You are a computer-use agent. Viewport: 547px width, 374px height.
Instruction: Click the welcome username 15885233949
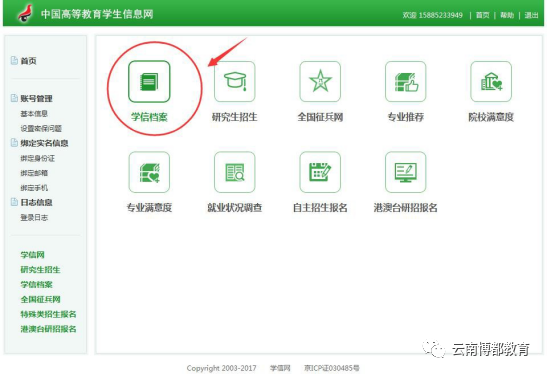click(441, 15)
